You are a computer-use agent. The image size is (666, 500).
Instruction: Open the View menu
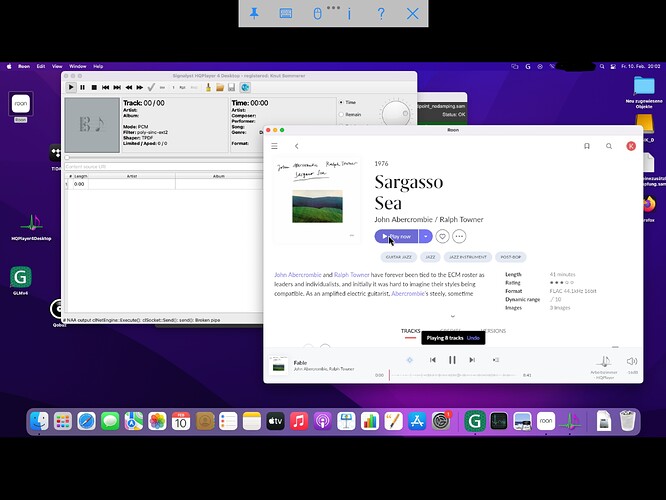57,66
